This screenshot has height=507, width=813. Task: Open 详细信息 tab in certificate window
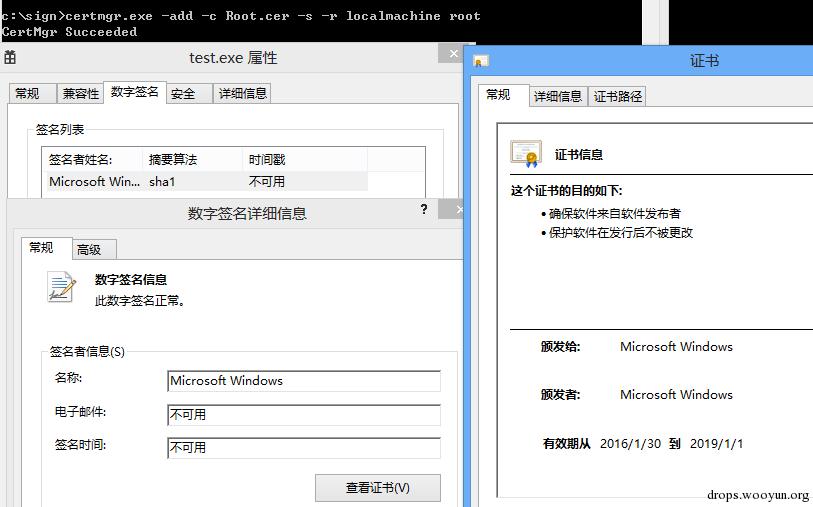[558, 96]
